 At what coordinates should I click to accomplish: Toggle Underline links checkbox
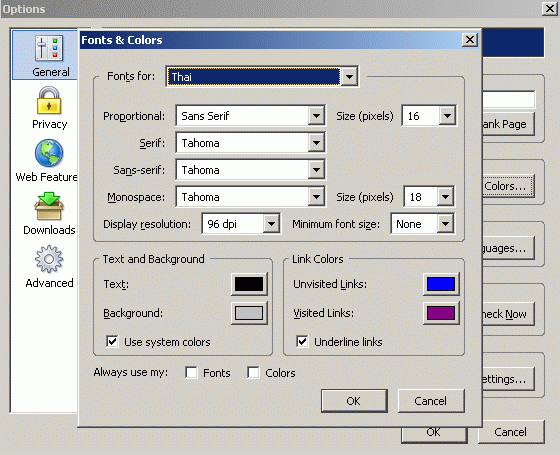point(302,341)
